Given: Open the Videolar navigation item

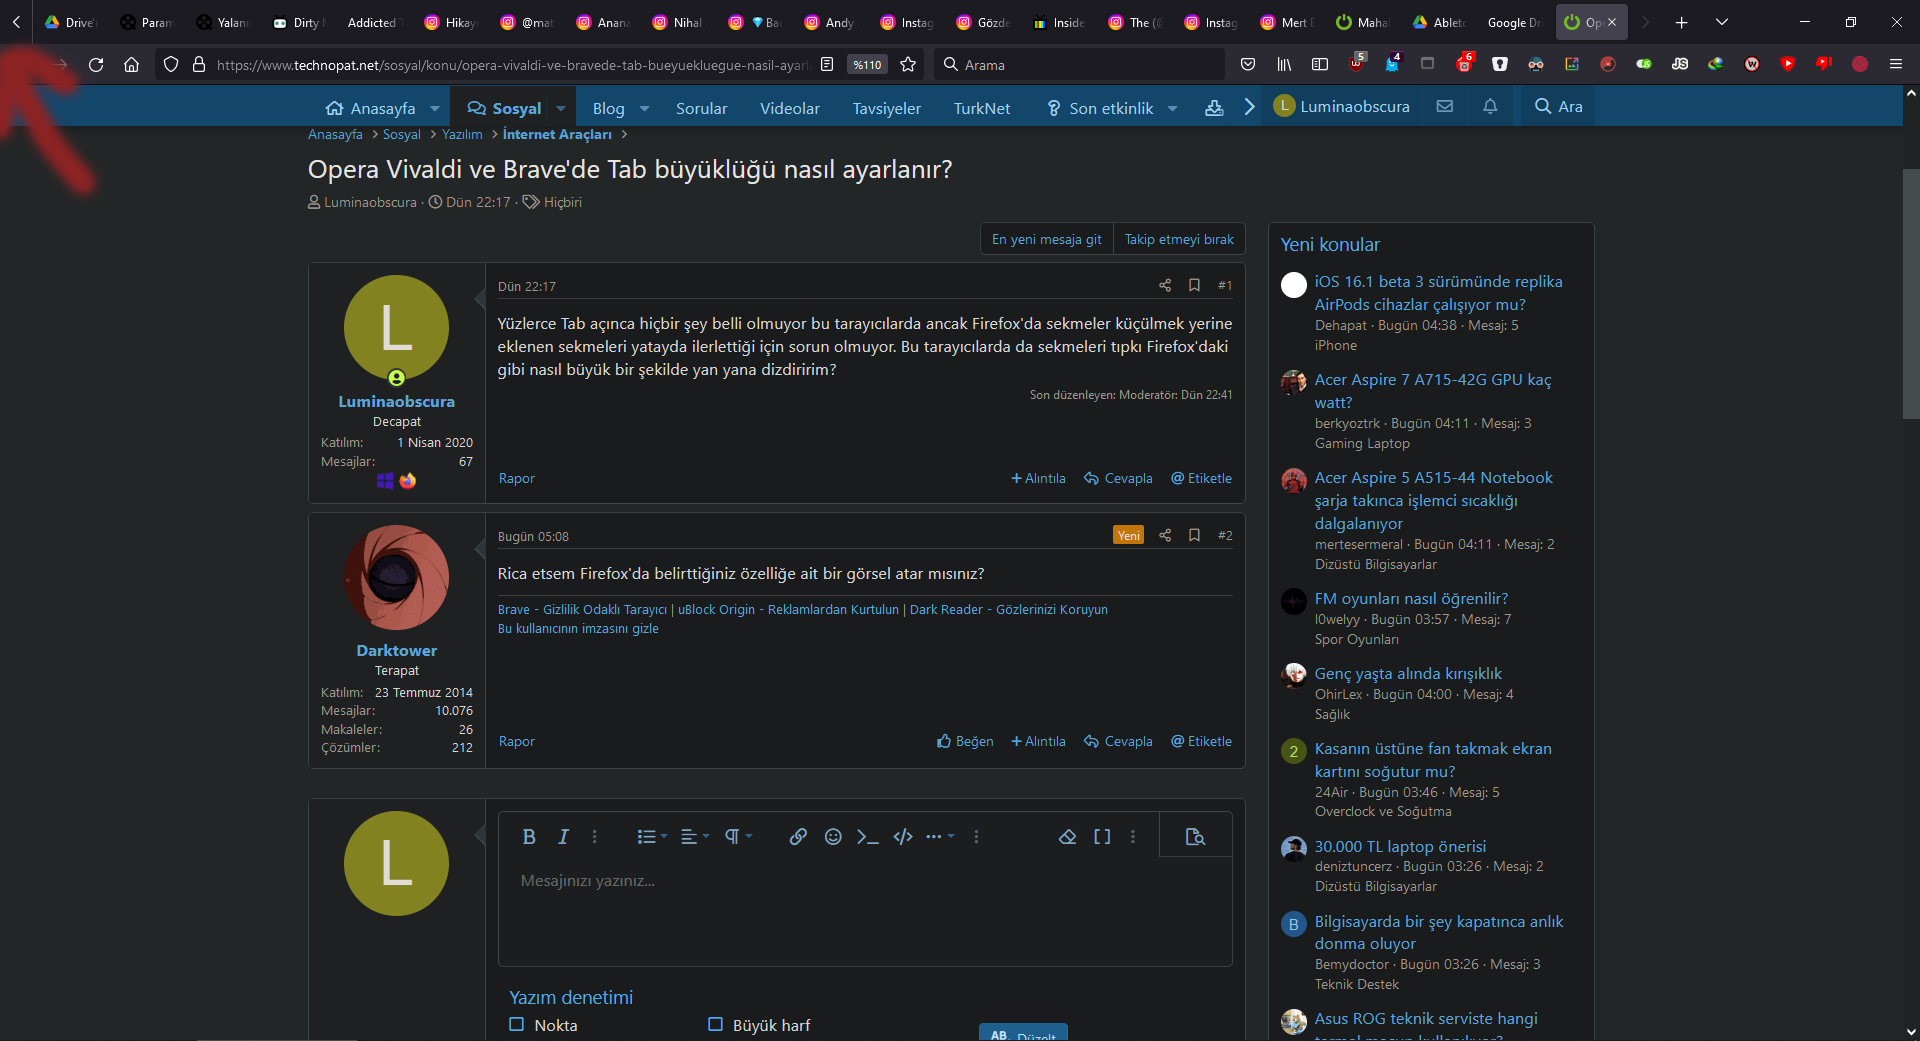Looking at the screenshot, I should pos(790,108).
